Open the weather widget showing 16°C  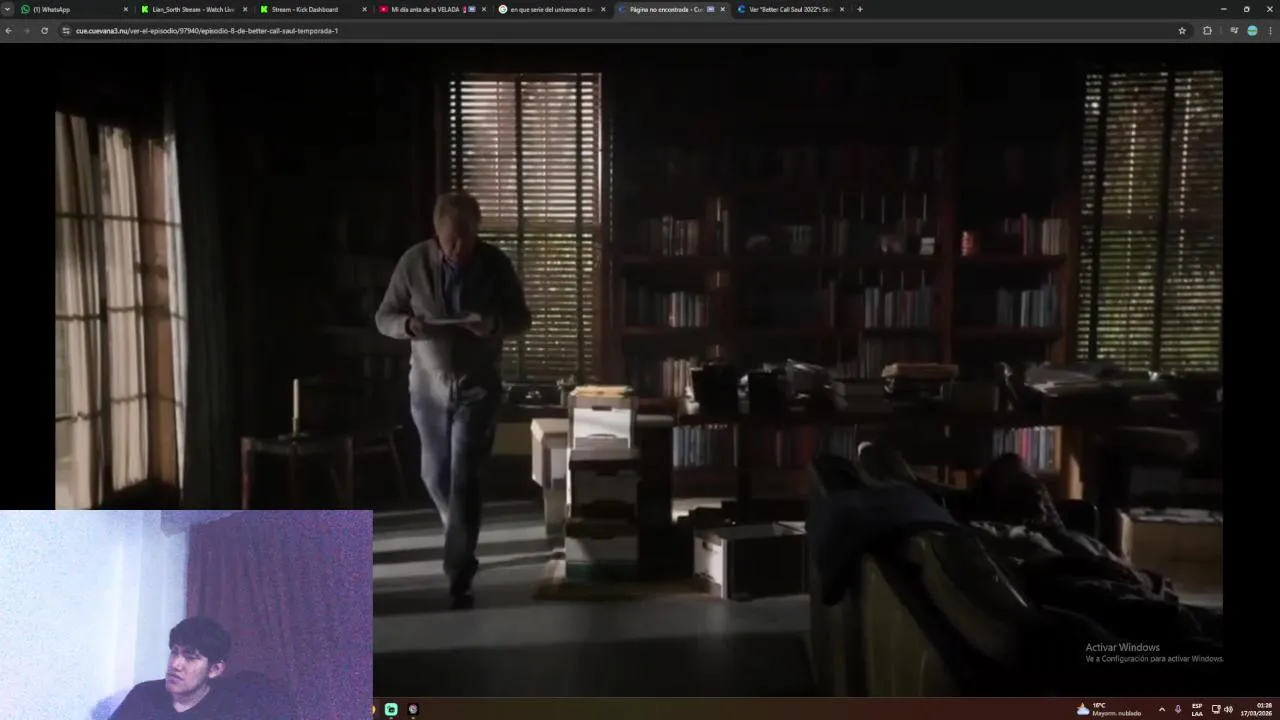pyautogui.click(x=1109, y=709)
